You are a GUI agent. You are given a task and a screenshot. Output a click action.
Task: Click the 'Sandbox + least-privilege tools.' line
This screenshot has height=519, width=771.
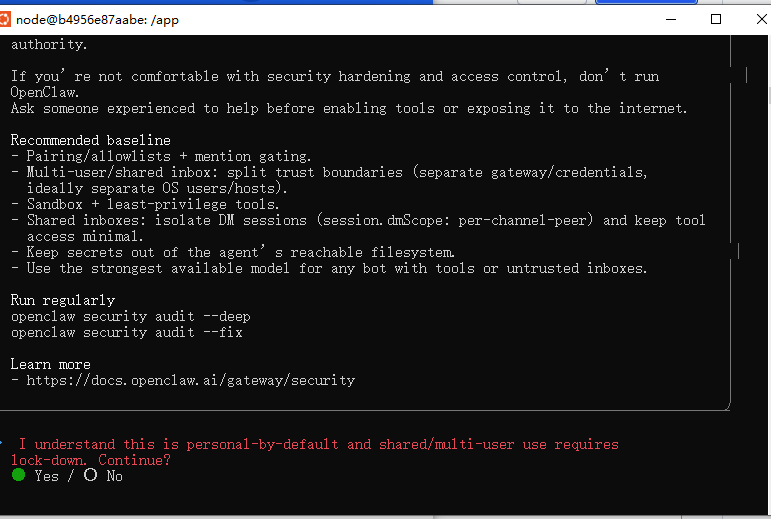click(146, 204)
